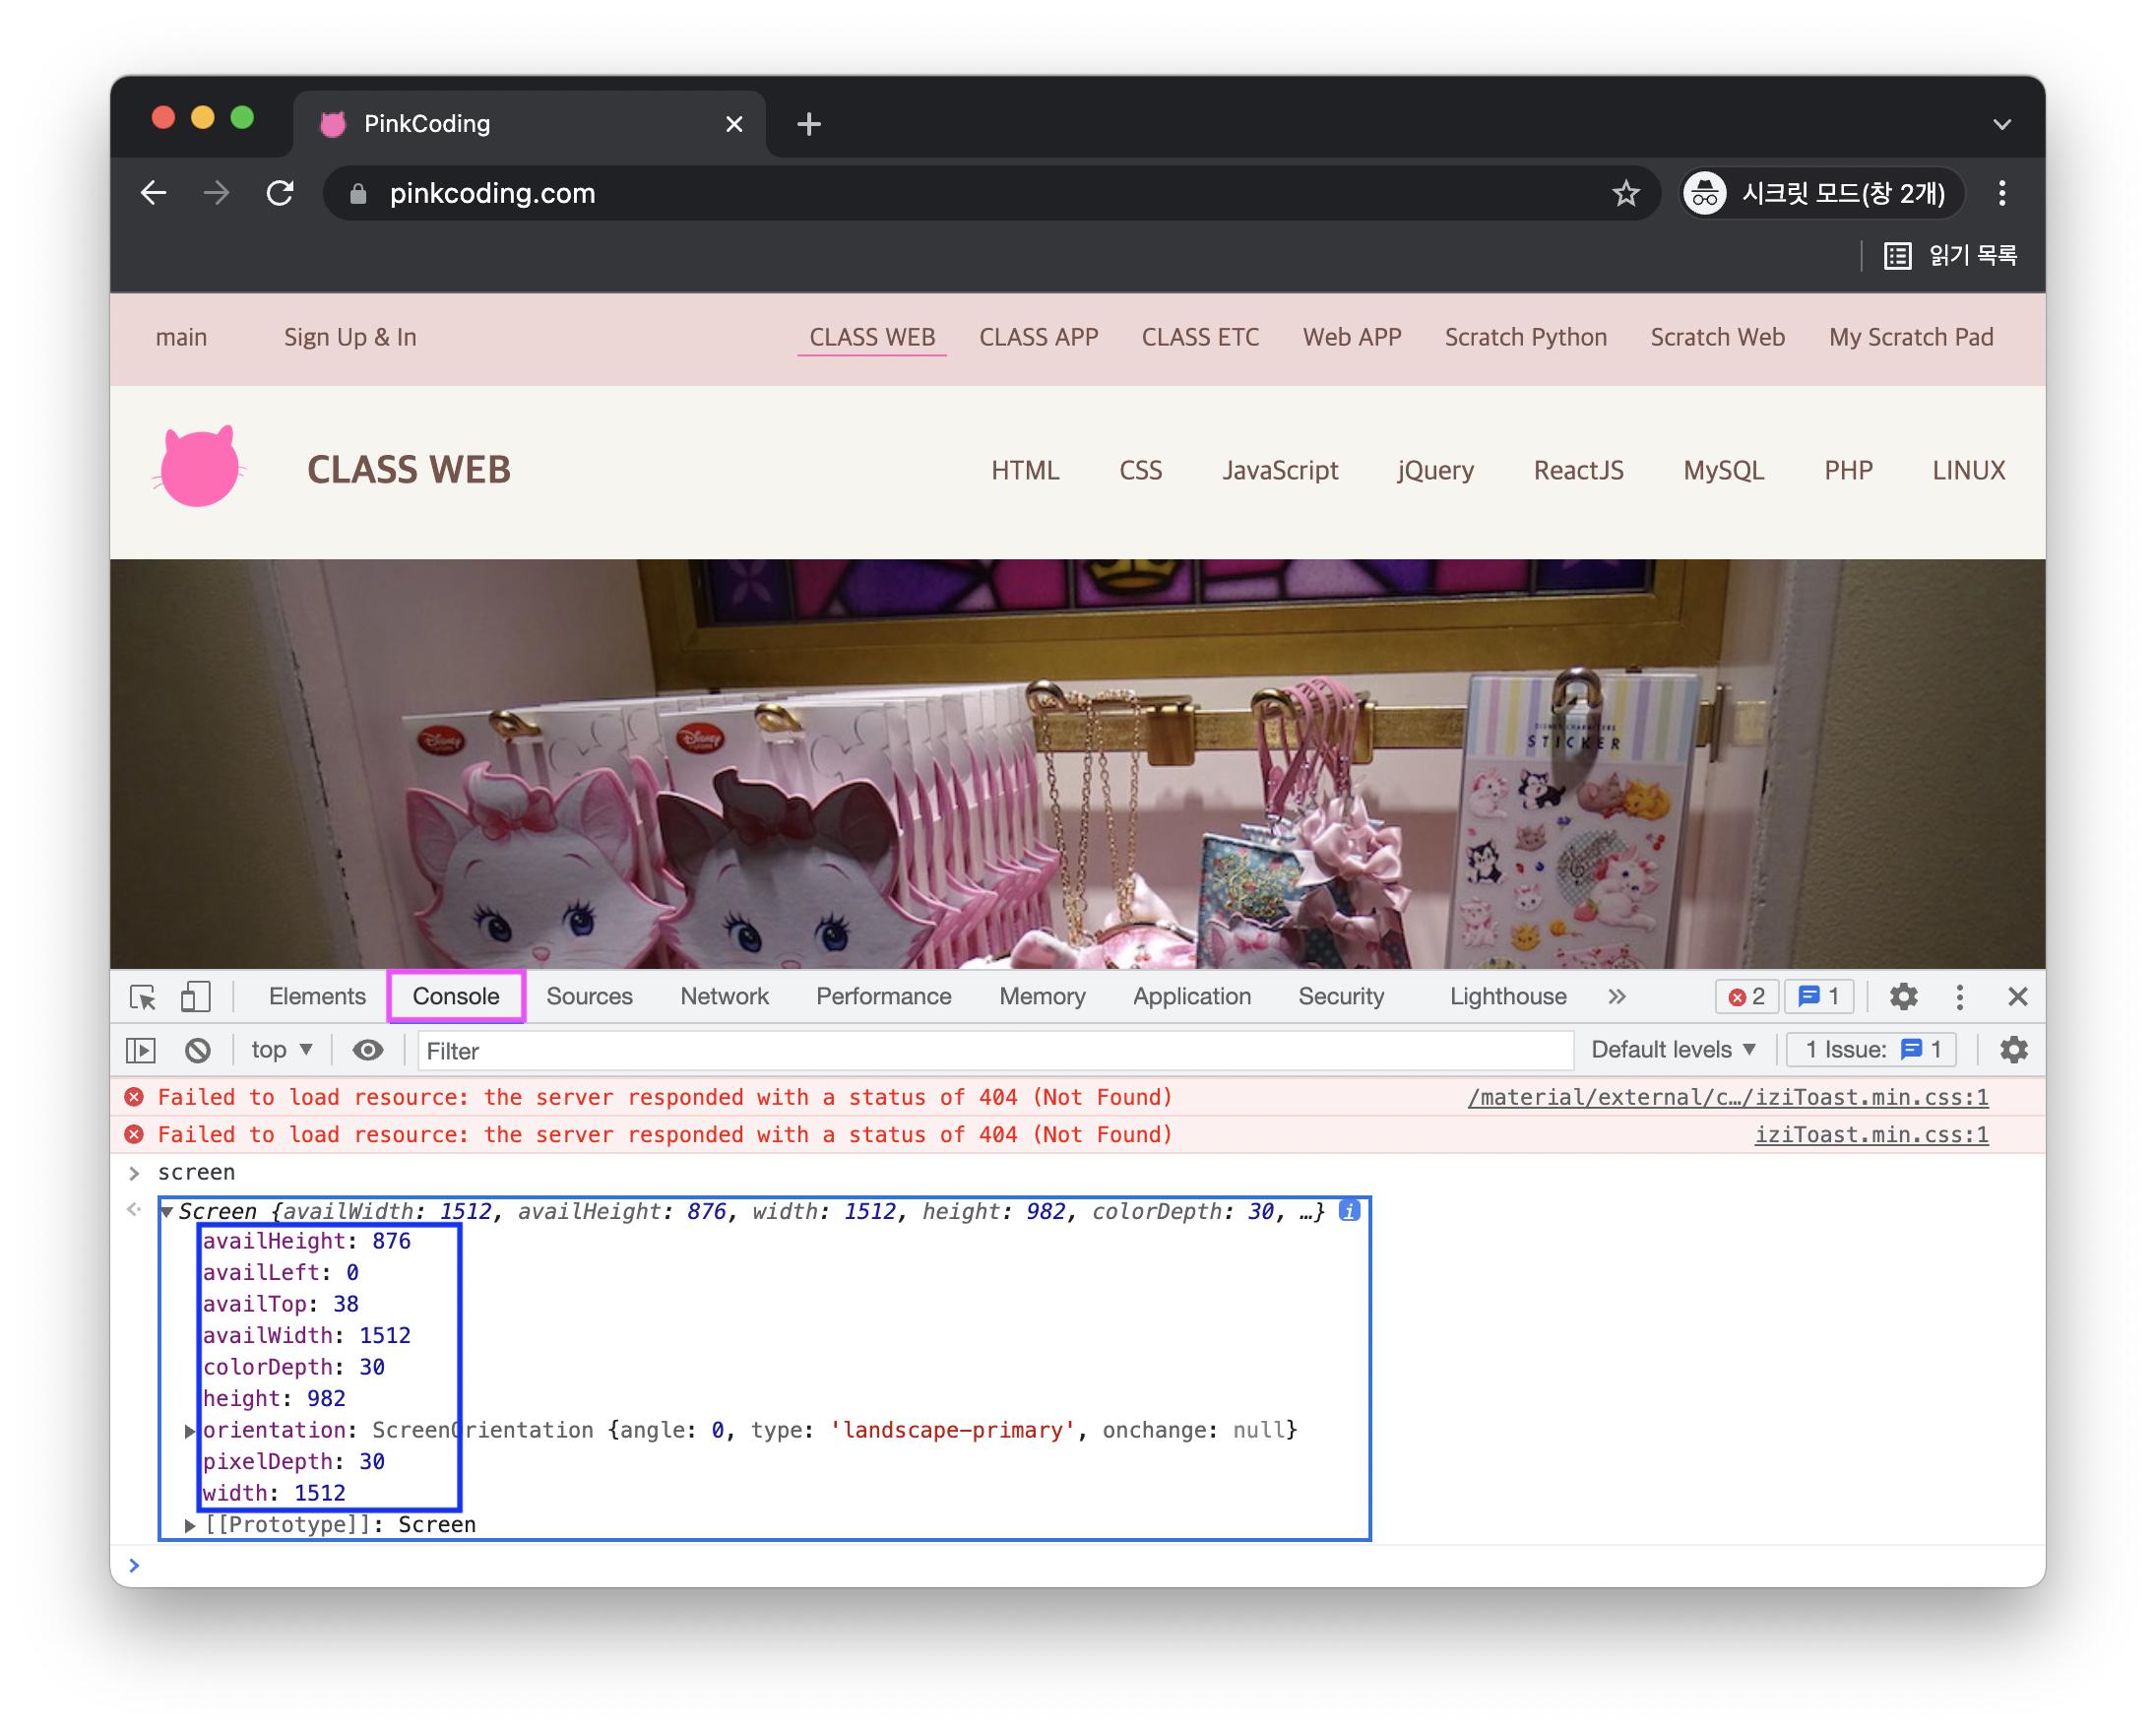Show more DevTools tabs with the double chevron
The image size is (2156, 1733).
(x=1616, y=997)
